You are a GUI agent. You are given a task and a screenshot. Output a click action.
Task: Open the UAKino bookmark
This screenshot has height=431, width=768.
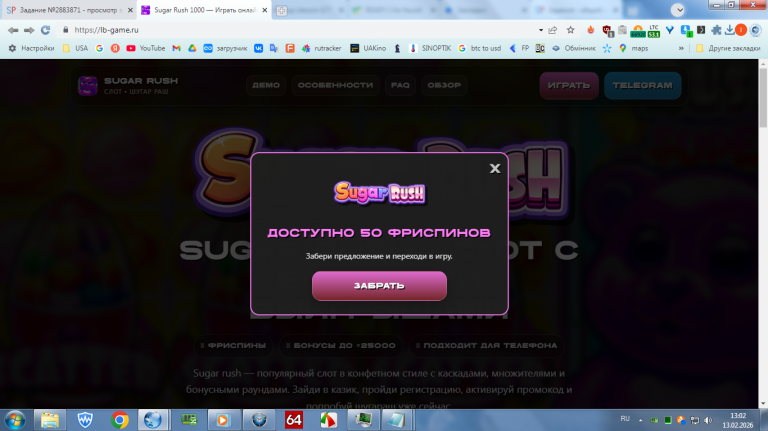368,48
